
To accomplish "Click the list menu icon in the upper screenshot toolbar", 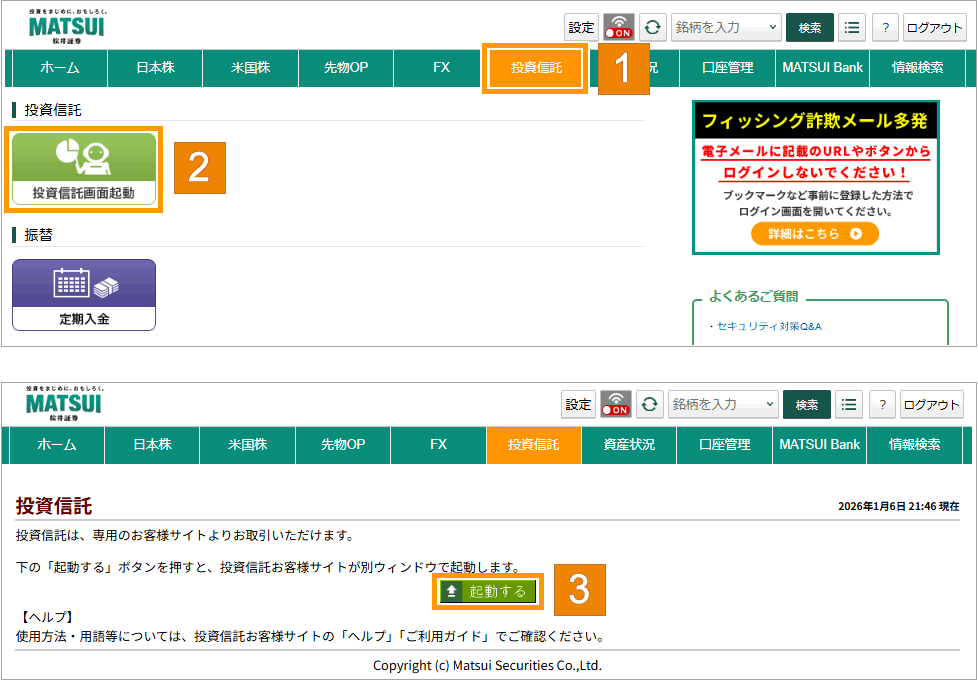I will pyautogui.click(x=852, y=28).
